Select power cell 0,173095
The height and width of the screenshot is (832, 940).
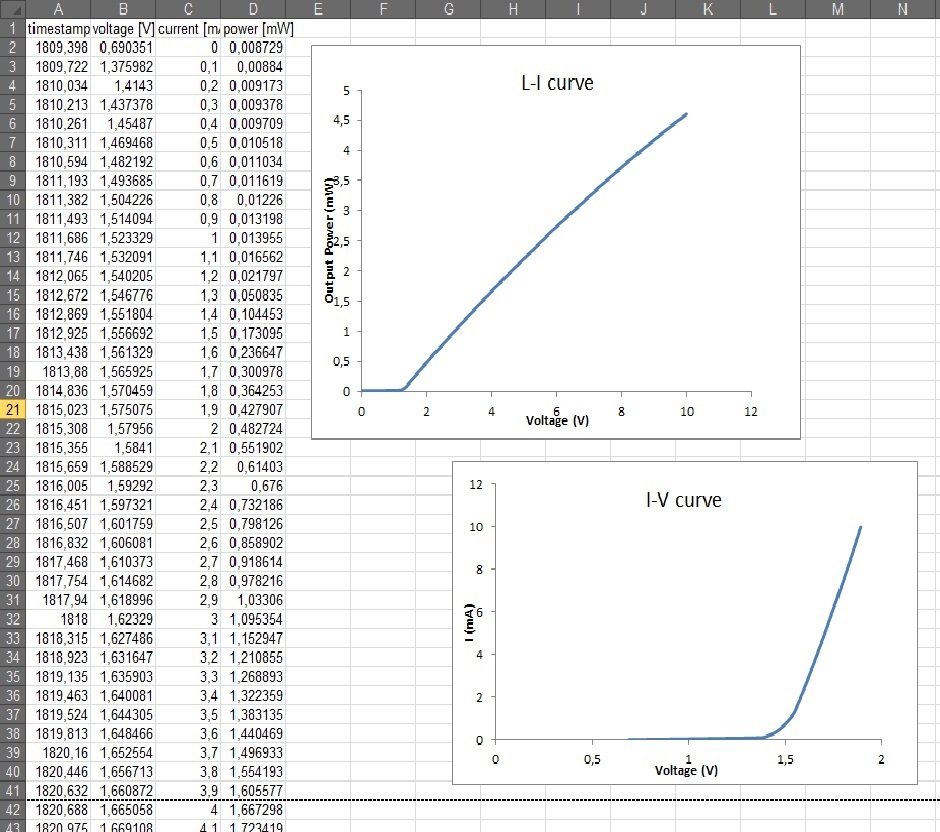pyautogui.click(x=253, y=333)
